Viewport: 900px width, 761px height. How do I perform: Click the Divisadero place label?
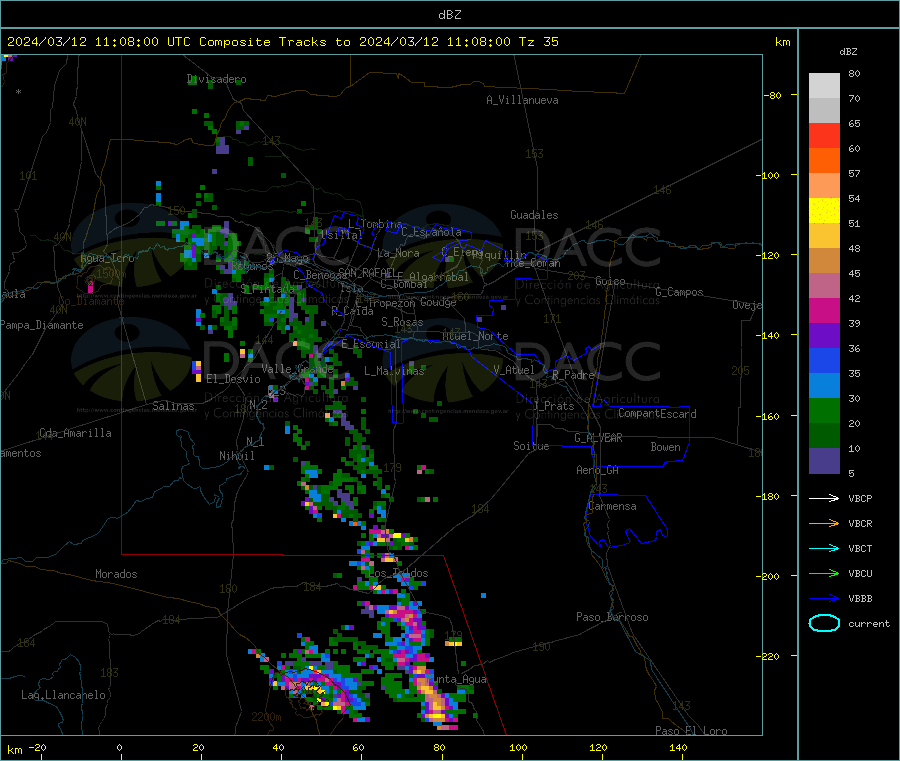coord(217,79)
